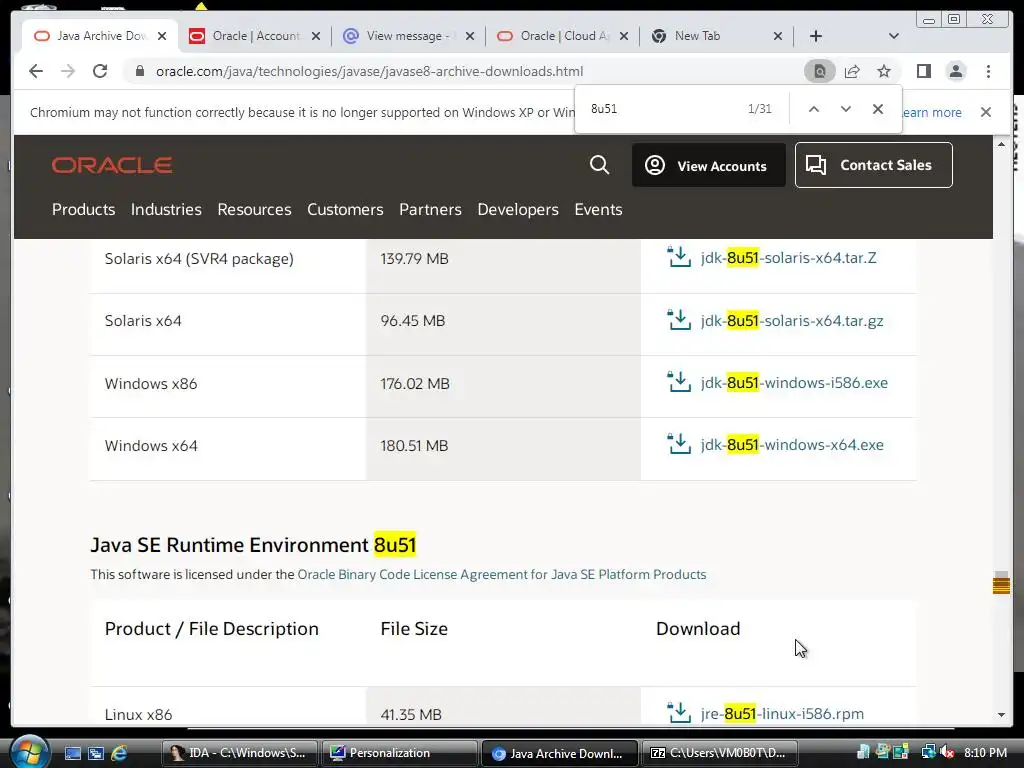Click the page scrollbar thumb
1024x768 pixels.
[1001, 582]
